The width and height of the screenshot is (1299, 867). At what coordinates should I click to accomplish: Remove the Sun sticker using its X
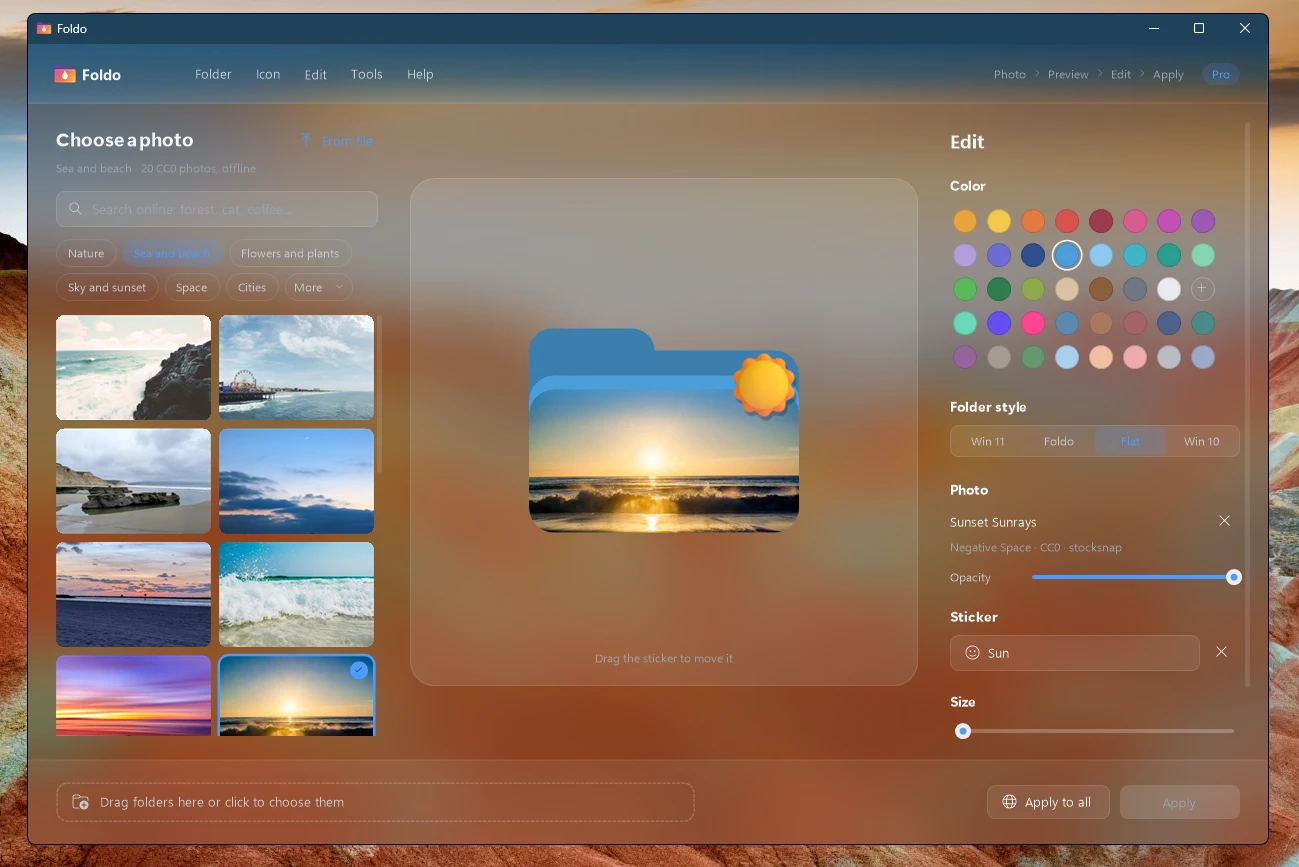click(x=1221, y=652)
